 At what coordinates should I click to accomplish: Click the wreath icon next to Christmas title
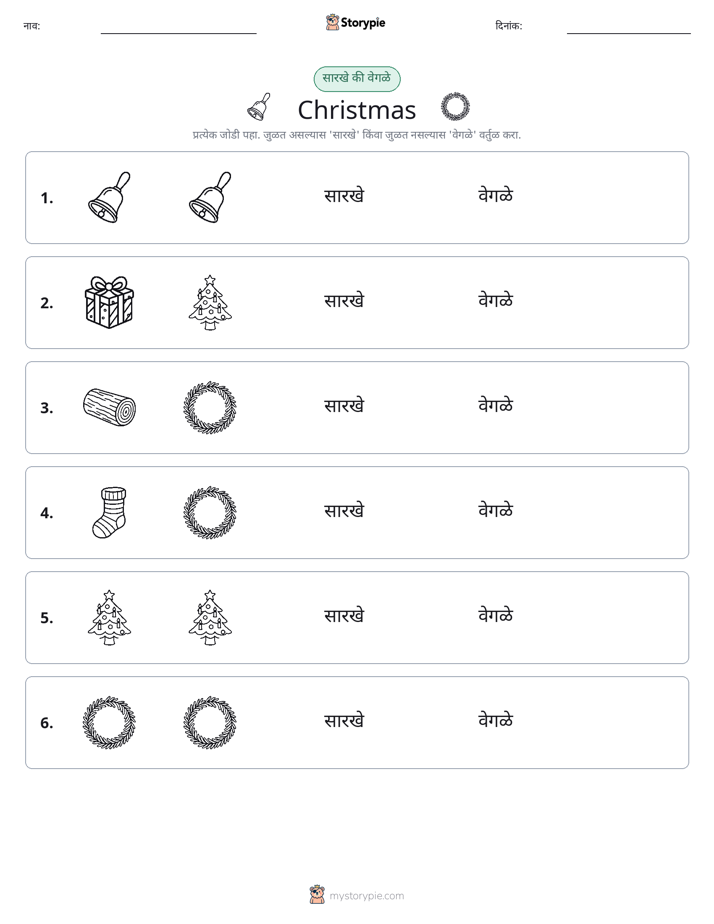click(x=455, y=107)
